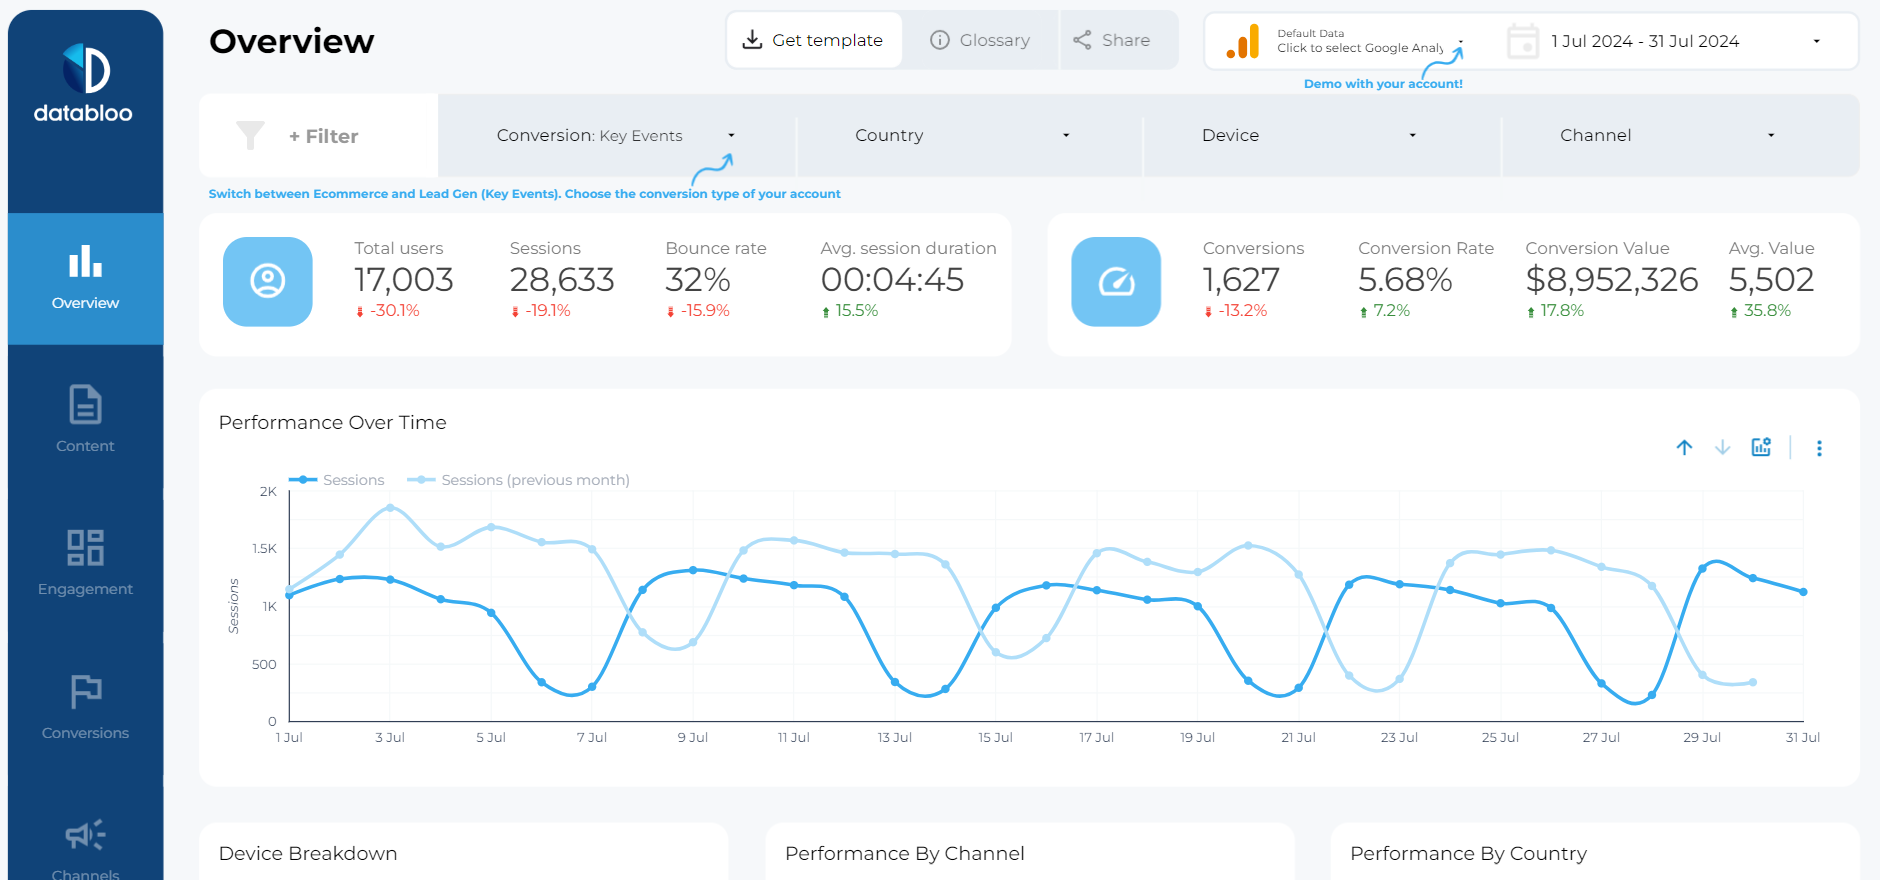Click the databloo logo icon
This screenshot has height=880, width=1880.
tap(86, 69)
